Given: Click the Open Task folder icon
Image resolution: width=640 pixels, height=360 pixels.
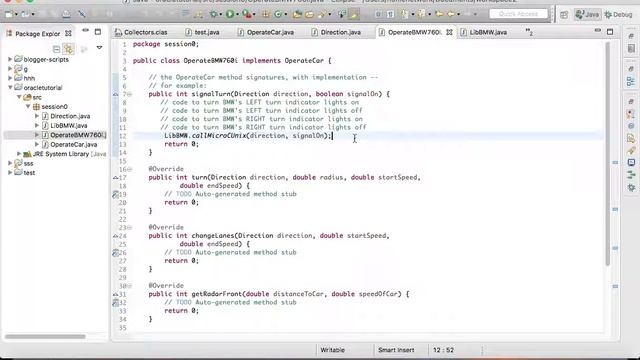Looking at the screenshot, I should 309,14.
